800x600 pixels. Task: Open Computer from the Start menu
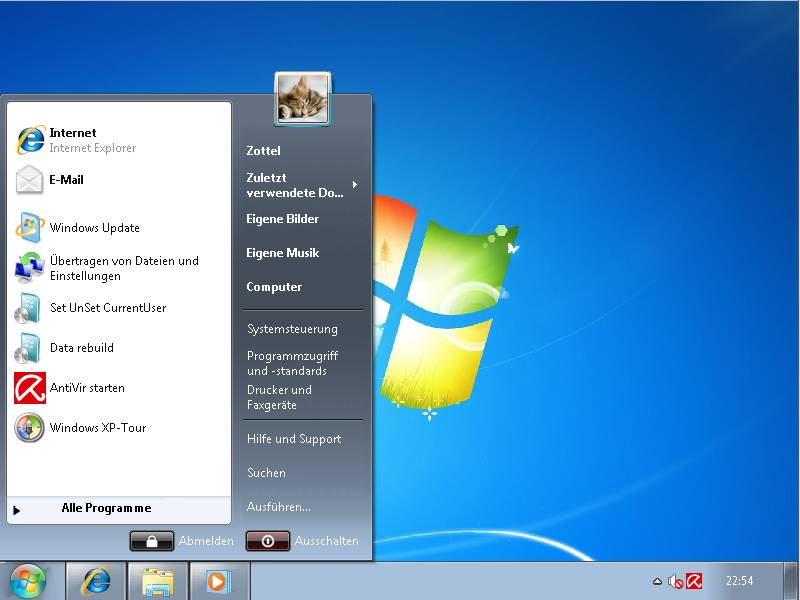click(274, 287)
